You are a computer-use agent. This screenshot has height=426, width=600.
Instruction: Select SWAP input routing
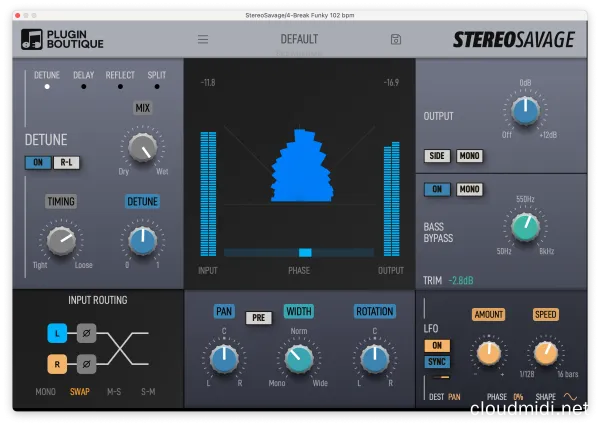pyautogui.click(x=80, y=392)
